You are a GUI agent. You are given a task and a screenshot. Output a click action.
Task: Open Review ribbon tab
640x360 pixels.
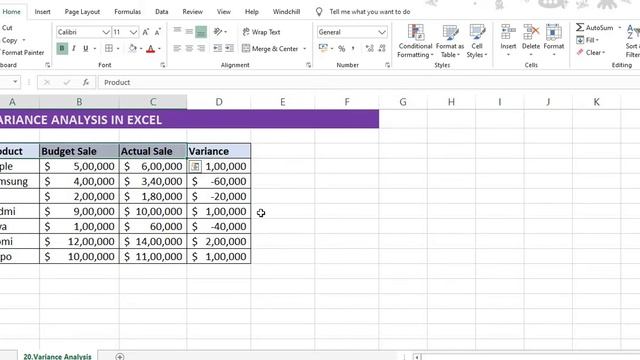192,11
